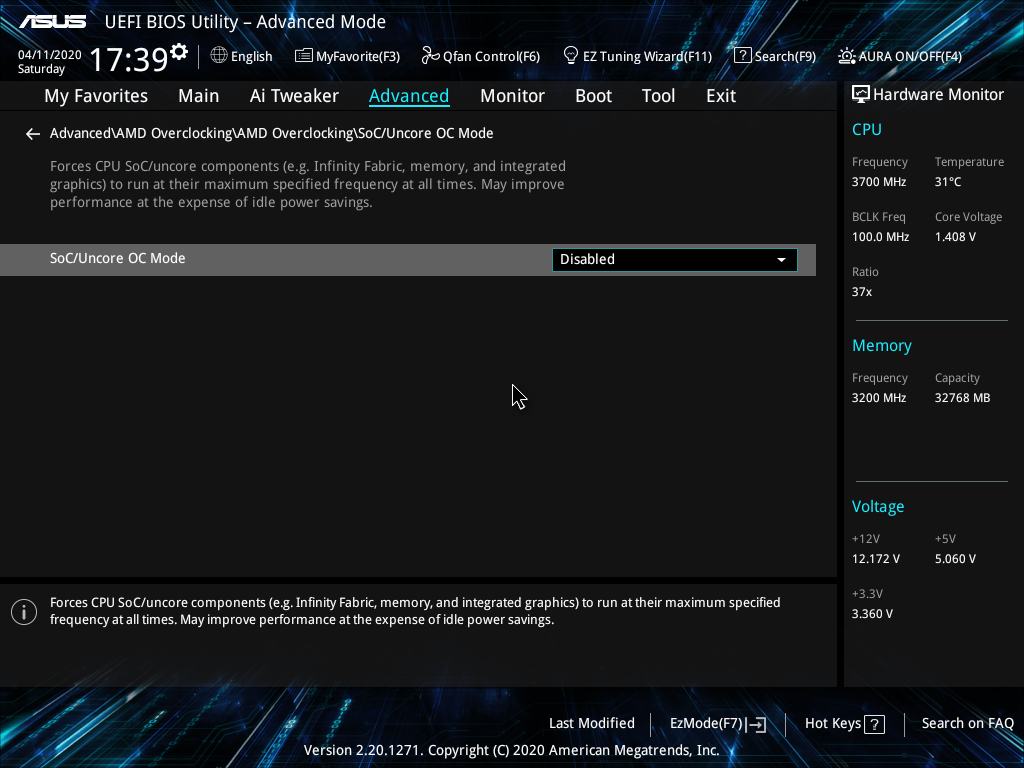
Task: Click the EzMode exit arrow icon
Action: [756, 724]
